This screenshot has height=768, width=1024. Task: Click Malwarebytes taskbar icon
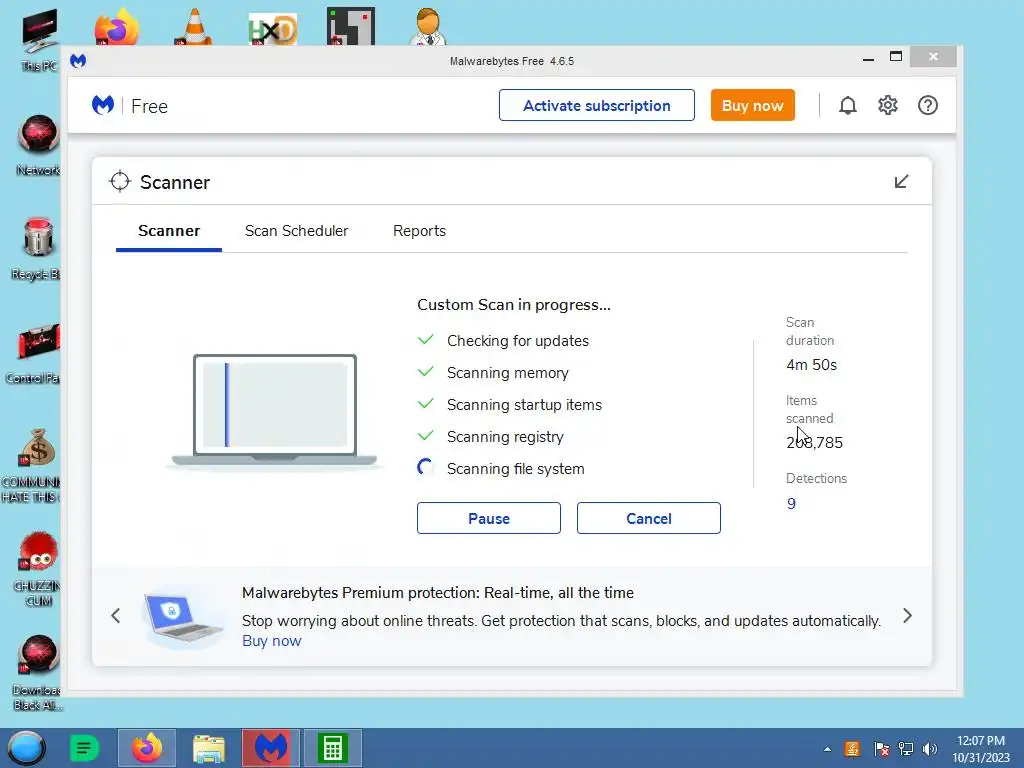271,748
